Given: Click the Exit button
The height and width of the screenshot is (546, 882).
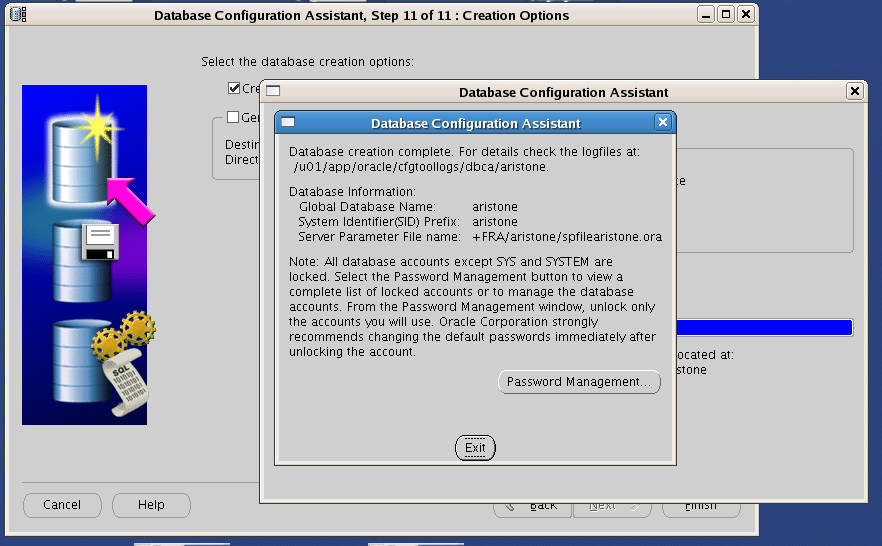Looking at the screenshot, I should [475, 448].
